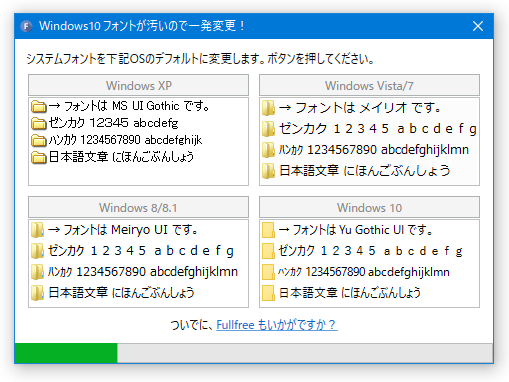Screen dimensions: 509x382
Task: Click folder icon beside 'ゼンカク 12345 abcdefg' in XP
Action: (39, 123)
